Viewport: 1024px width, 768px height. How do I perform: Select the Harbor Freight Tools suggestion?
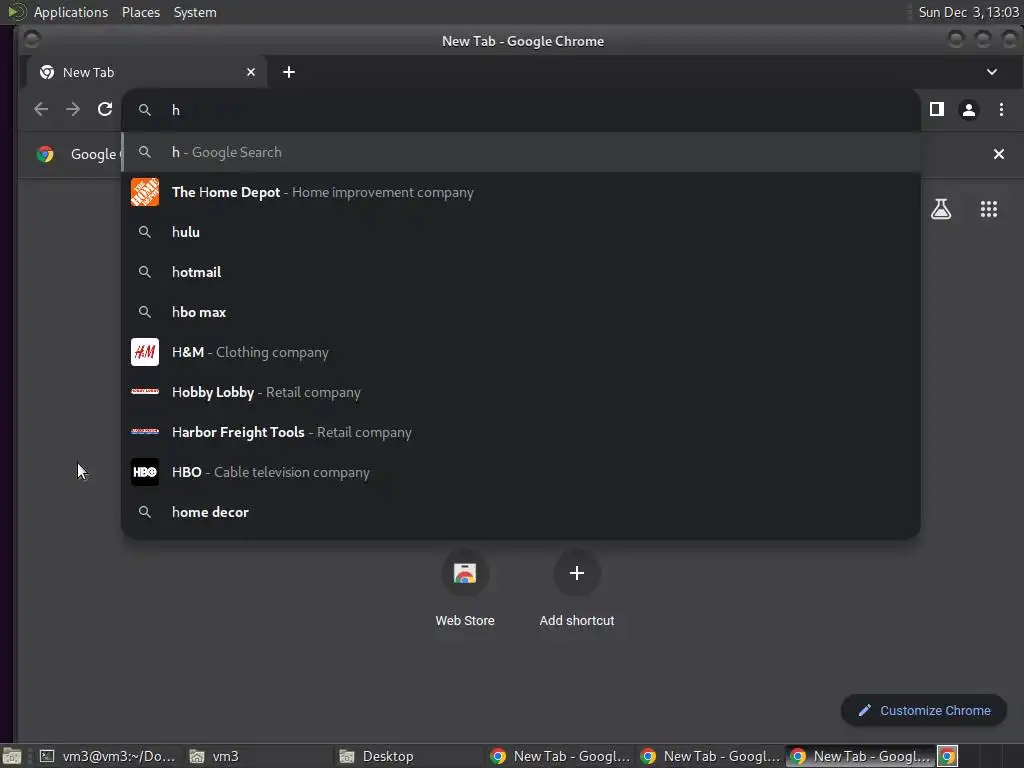pos(521,432)
